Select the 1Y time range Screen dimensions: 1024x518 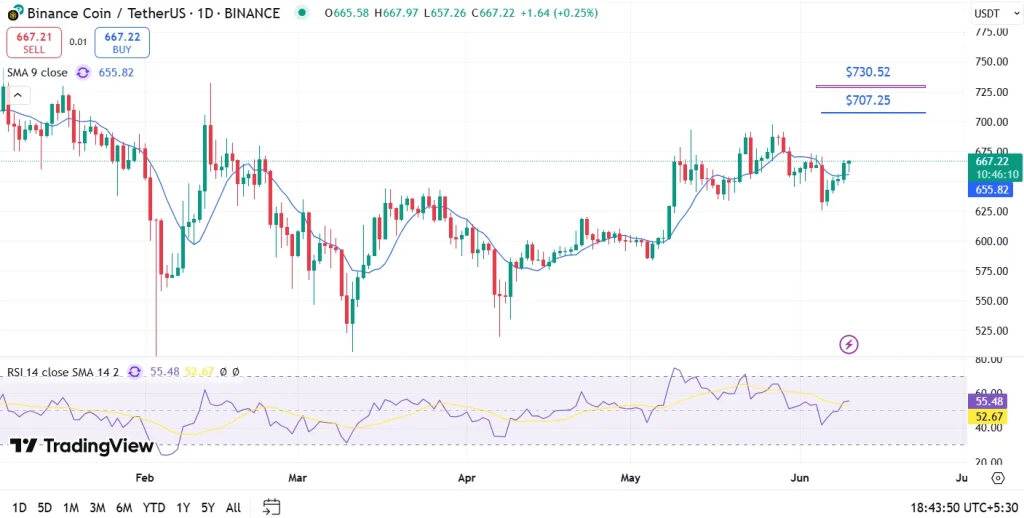pos(184,508)
